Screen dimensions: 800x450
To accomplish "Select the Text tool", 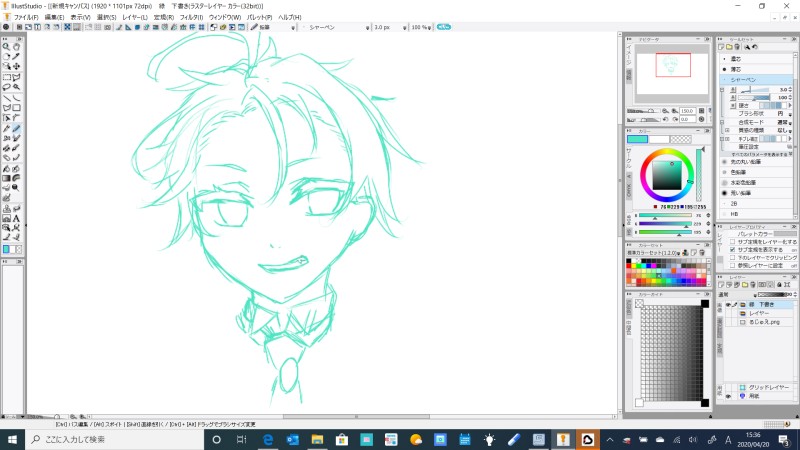I will [x=16, y=218].
